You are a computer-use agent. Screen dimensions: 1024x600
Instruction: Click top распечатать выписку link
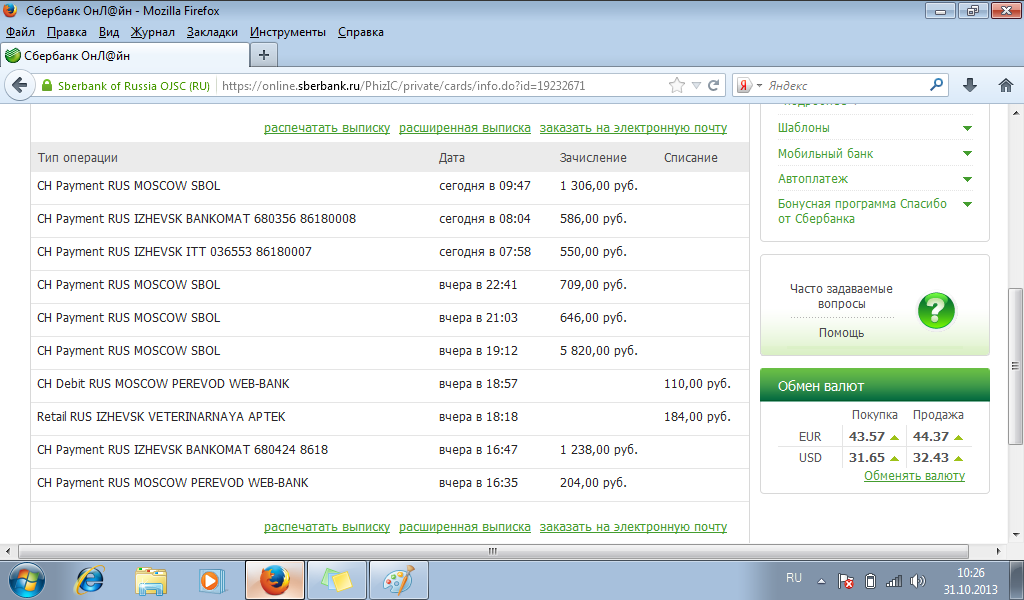coord(327,128)
